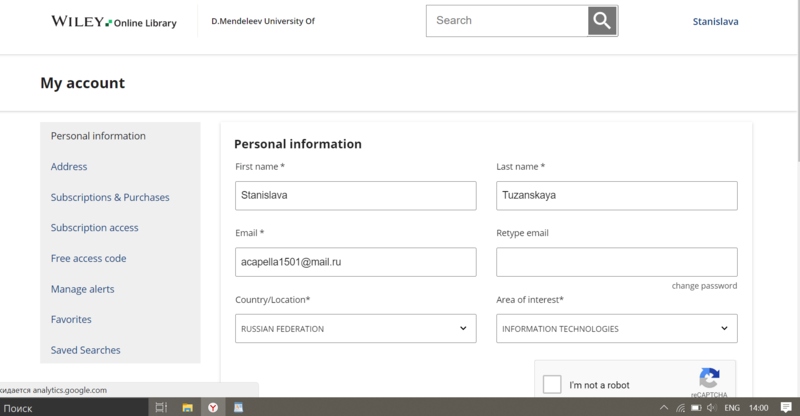Open the image viewer taskbar icon
Image resolution: width=800 pixels, height=416 pixels.
238,407
